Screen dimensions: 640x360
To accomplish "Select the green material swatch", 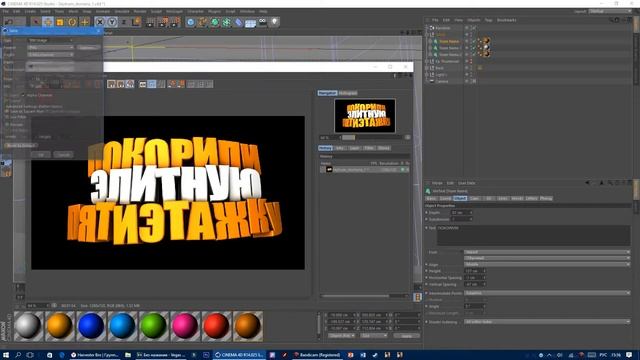I will tap(153, 326).
